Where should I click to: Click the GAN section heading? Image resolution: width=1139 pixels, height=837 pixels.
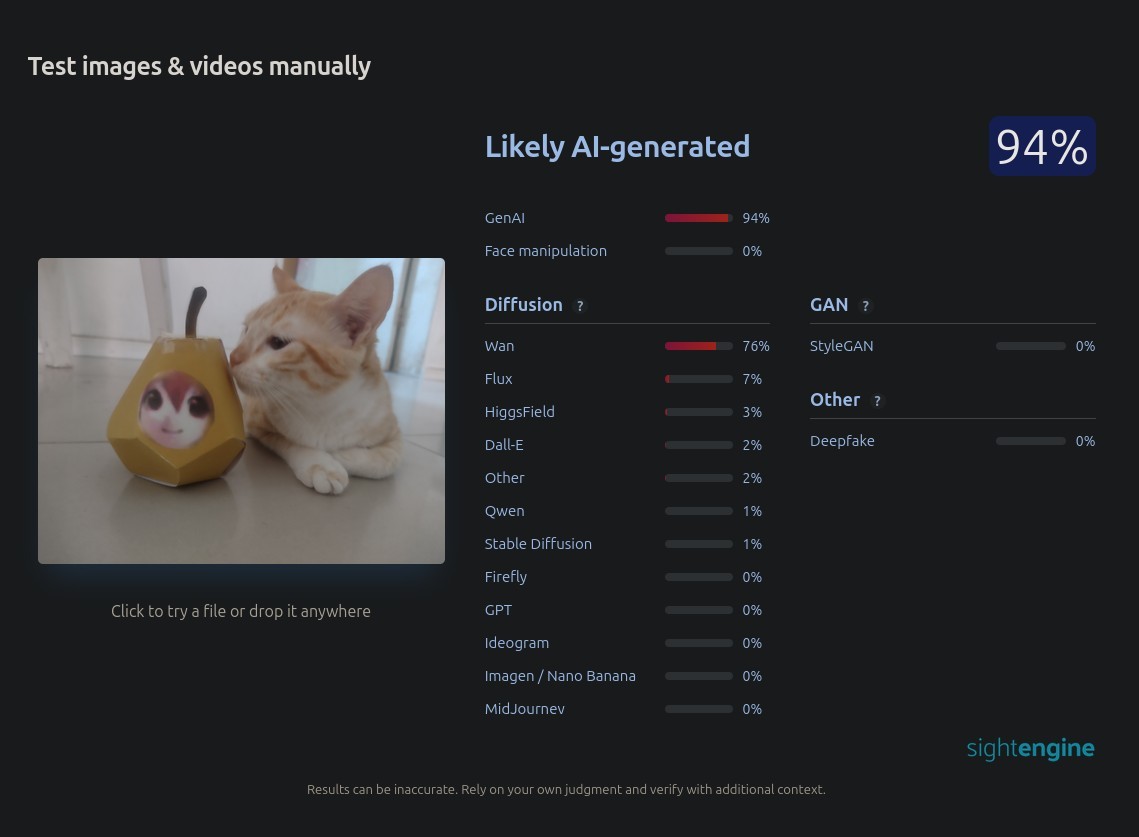tap(829, 304)
